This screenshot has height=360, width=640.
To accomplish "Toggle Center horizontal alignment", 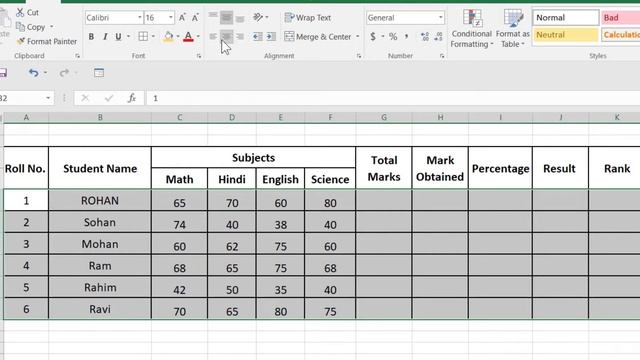I will pos(227,37).
